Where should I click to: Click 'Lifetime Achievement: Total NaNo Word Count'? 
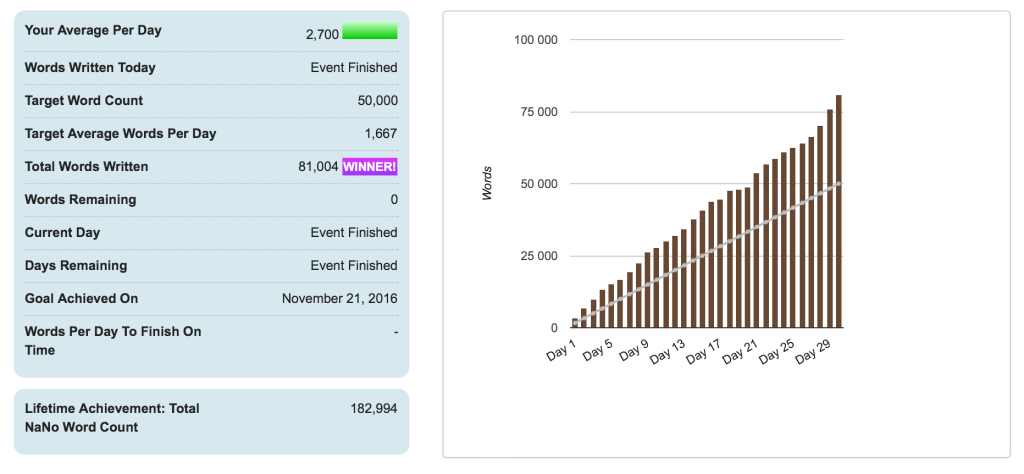coord(112,418)
